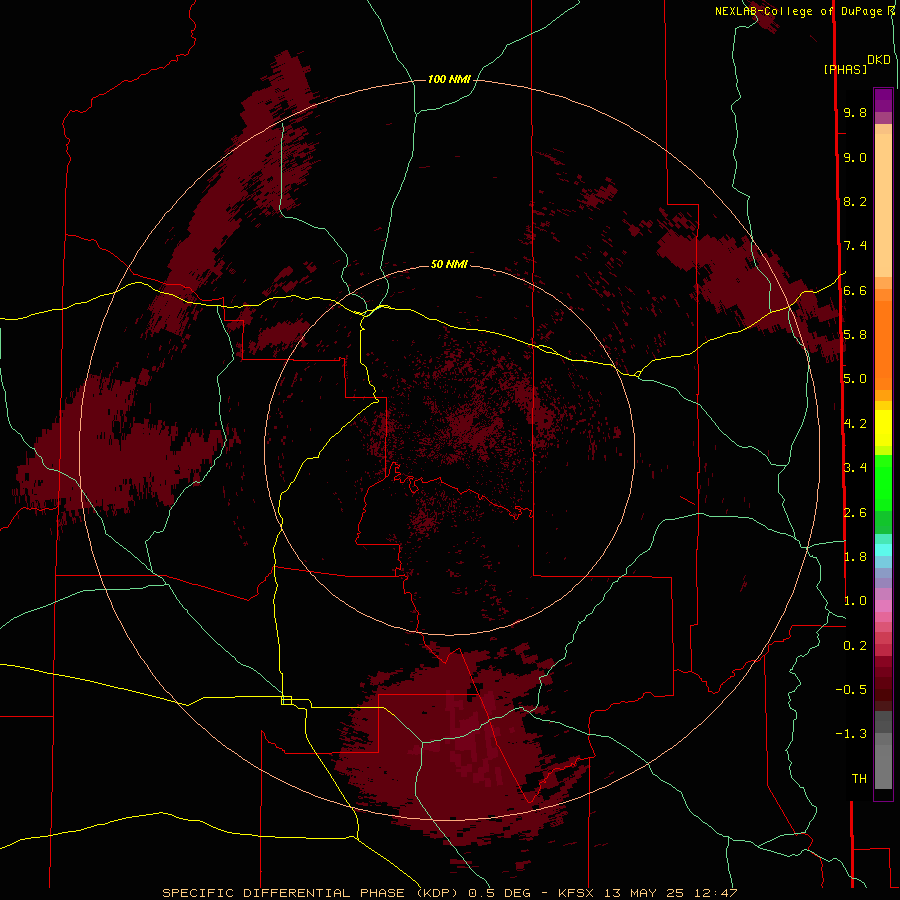Click the purple segment atop the color scale
Screen dimensions: 900x900
tap(883, 100)
